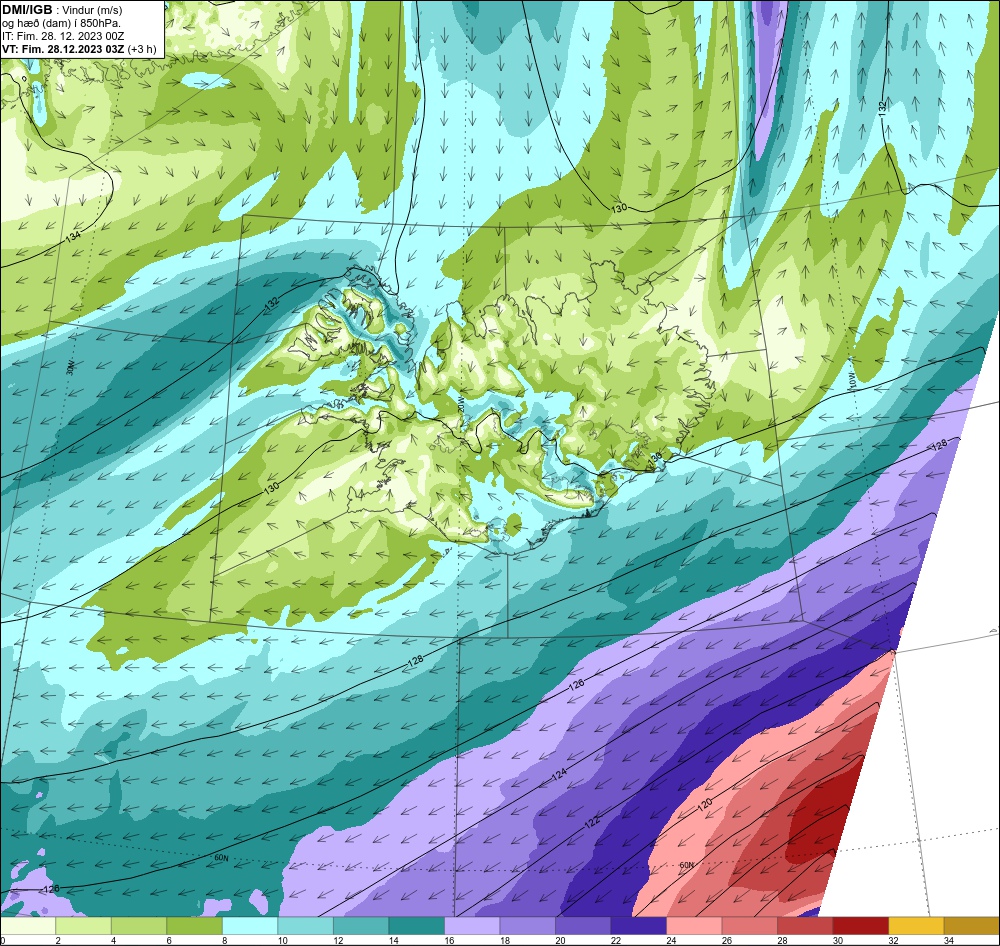Click the DMI/IGB title text

pos(27,10)
